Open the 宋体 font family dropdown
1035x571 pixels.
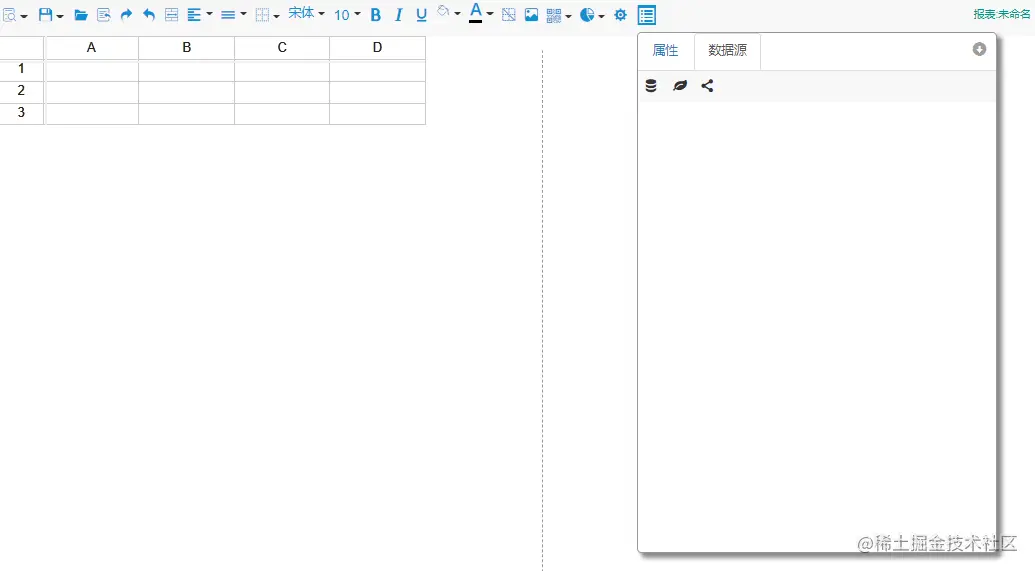[x=306, y=14]
